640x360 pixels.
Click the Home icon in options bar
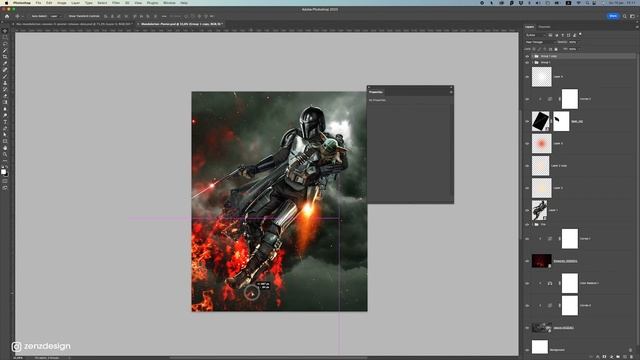(x=7, y=16)
